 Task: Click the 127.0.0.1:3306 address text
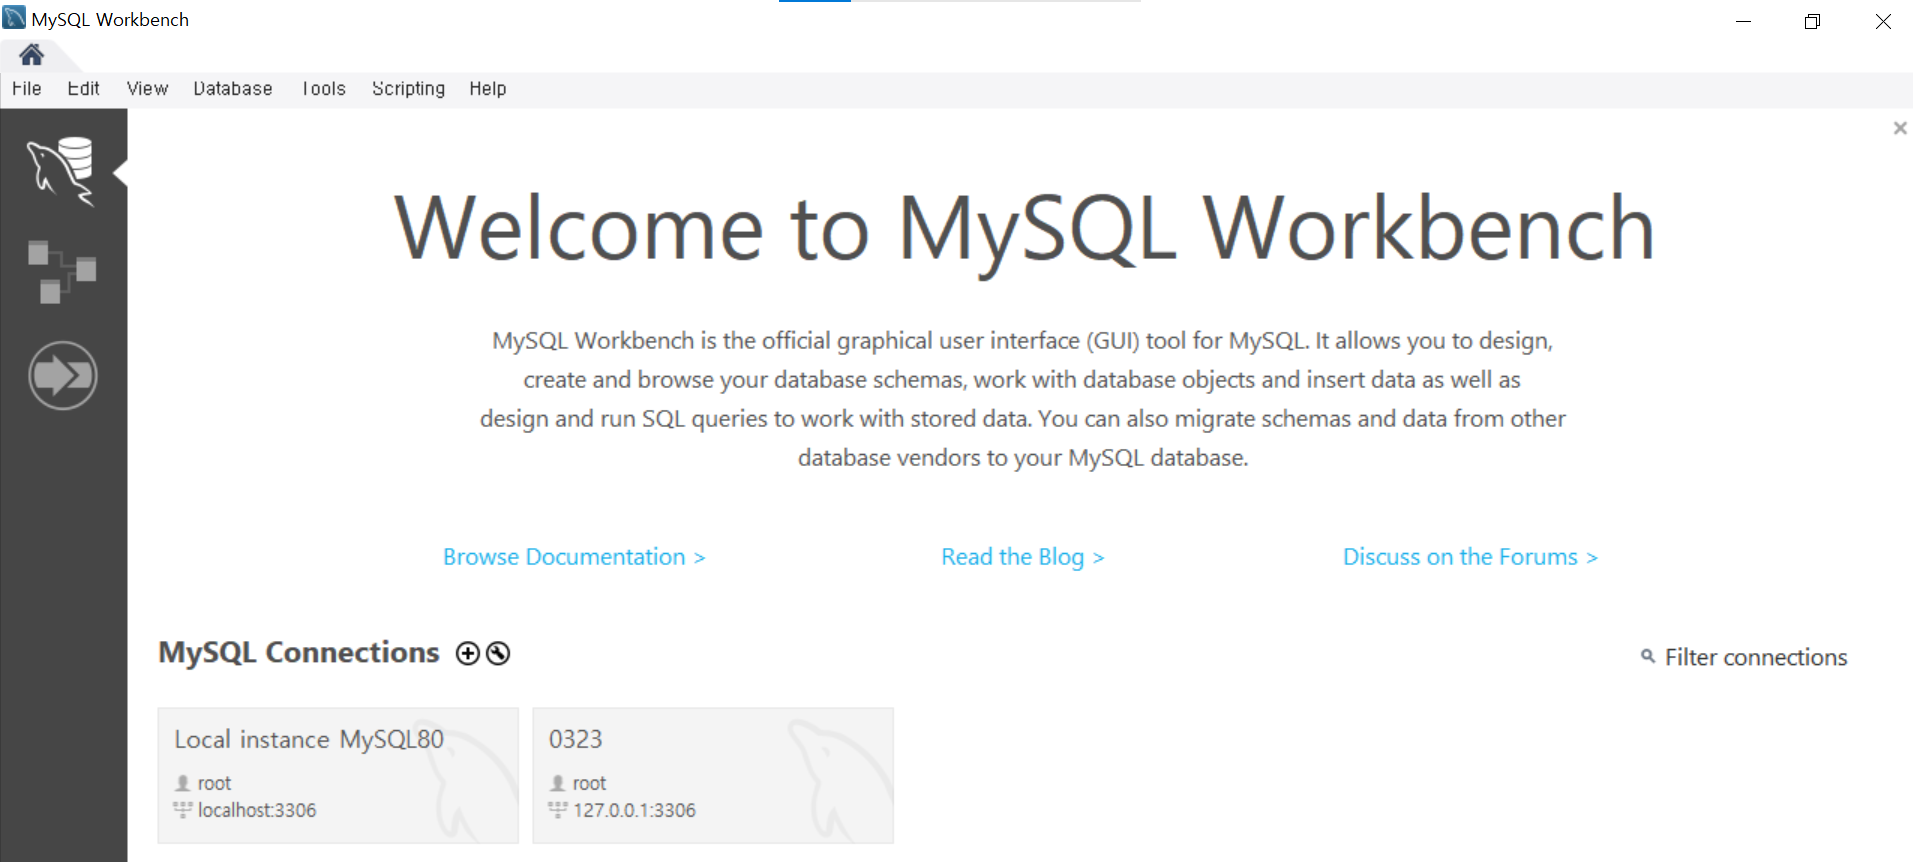[x=634, y=810]
